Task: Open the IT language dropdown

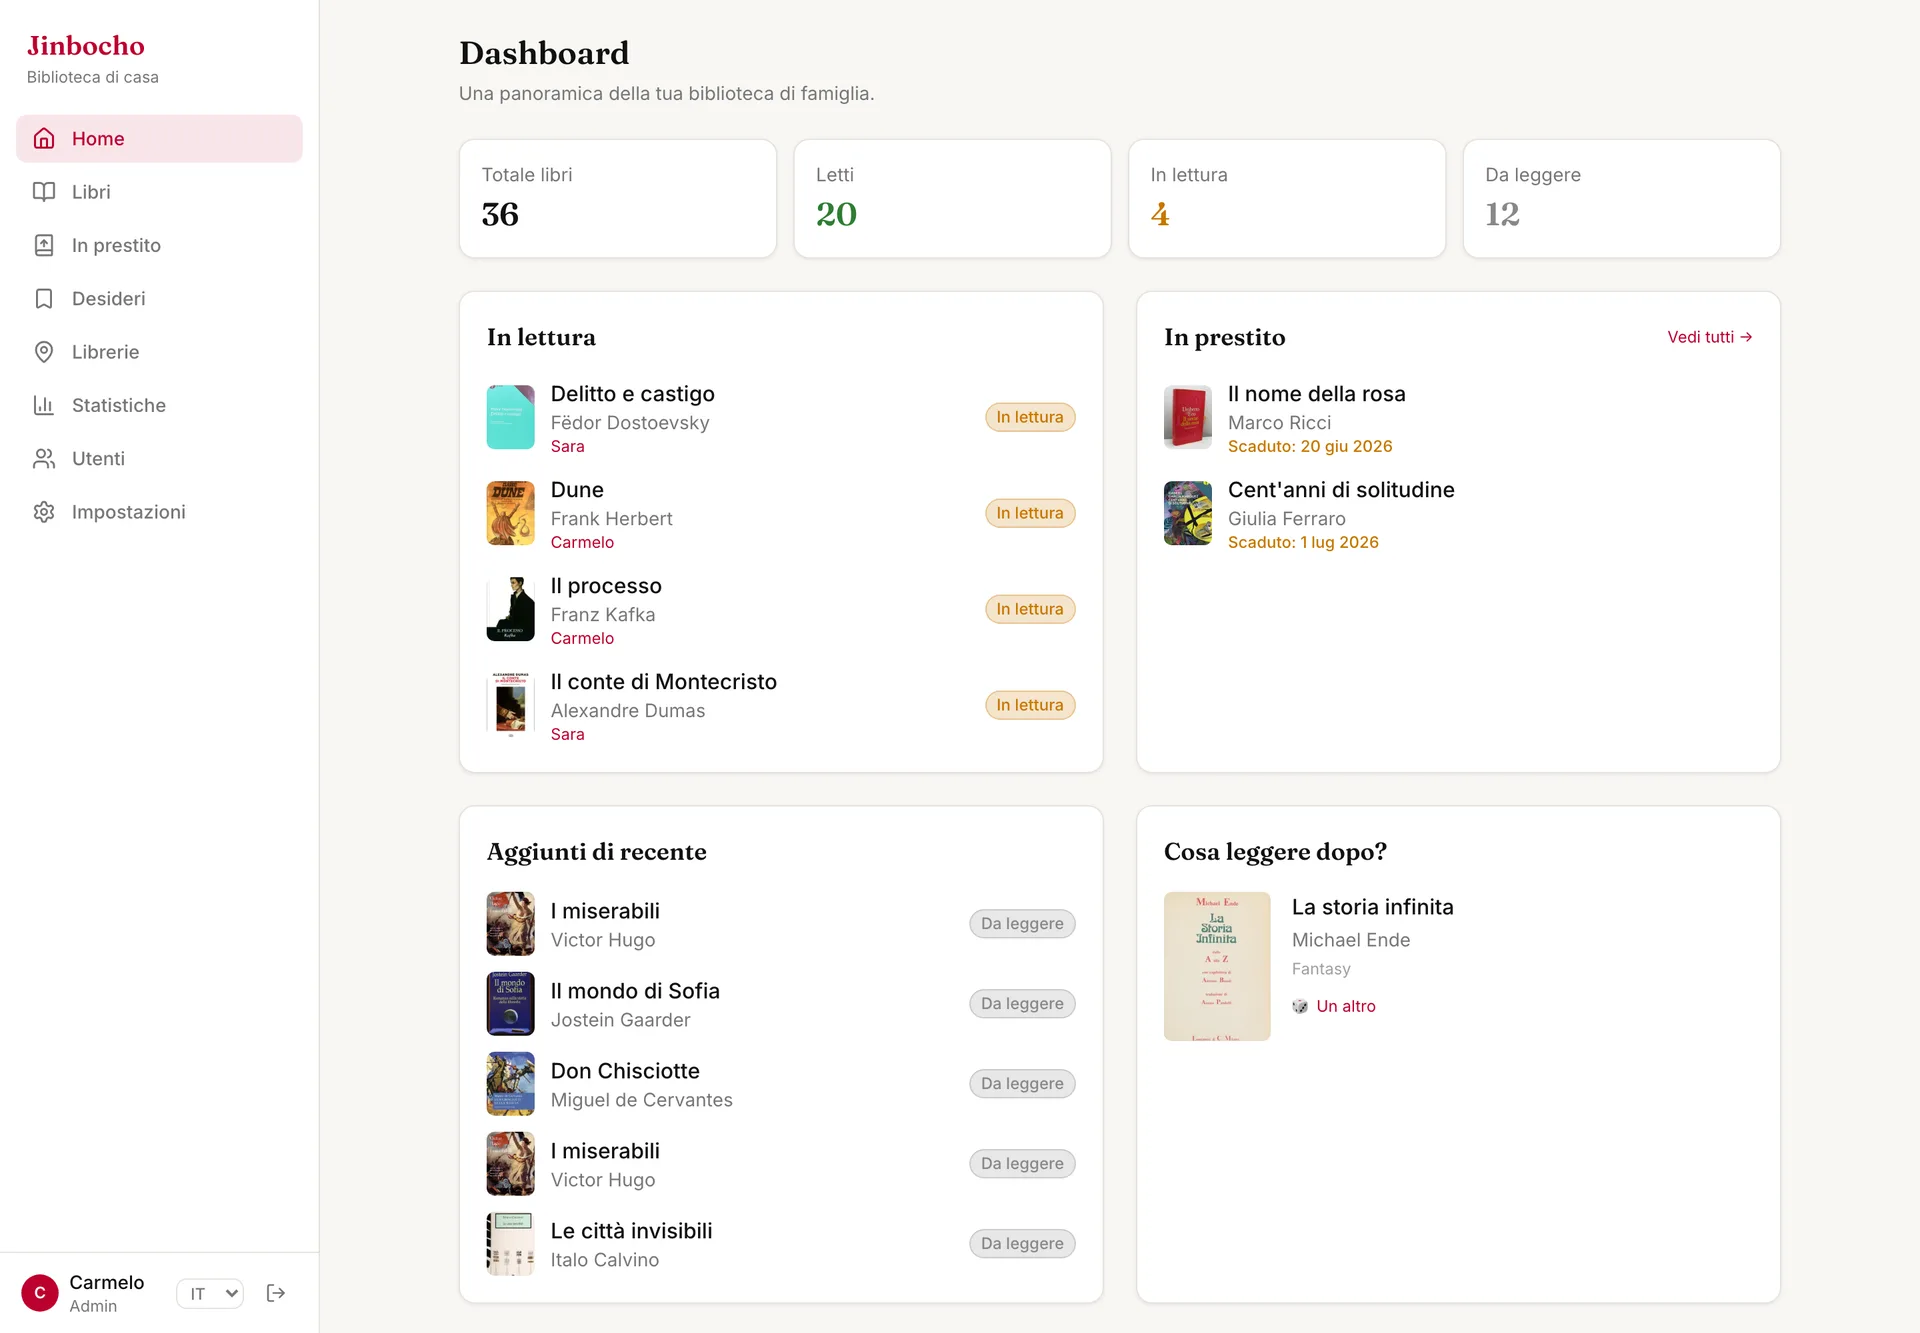Action: coord(210,1293)
